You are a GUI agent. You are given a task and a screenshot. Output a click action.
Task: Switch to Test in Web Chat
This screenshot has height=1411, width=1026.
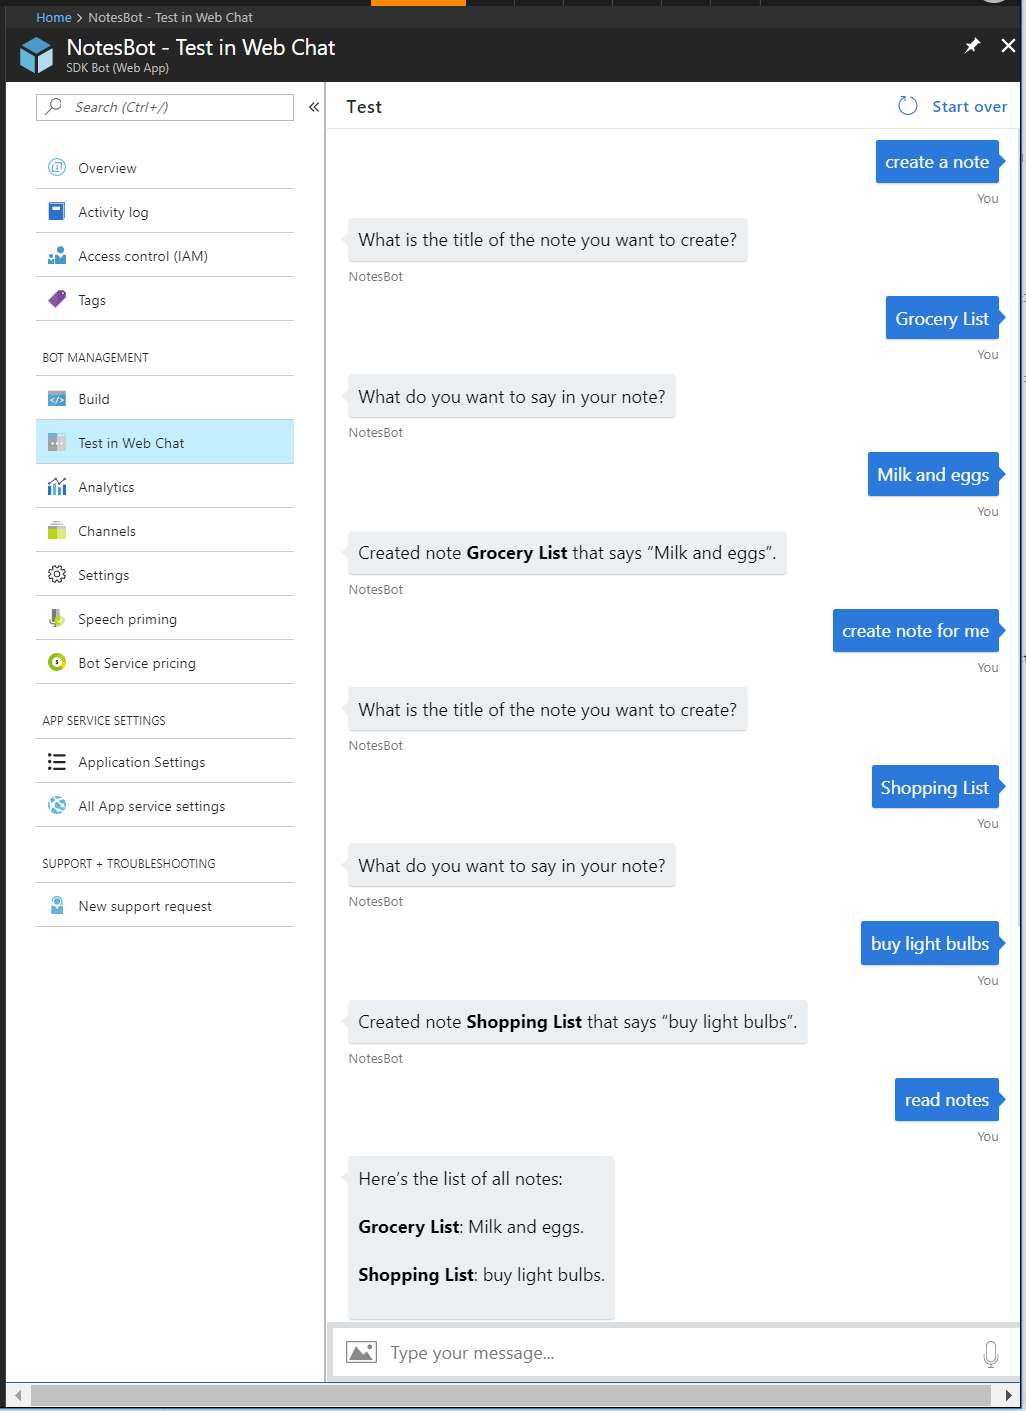[131, 442]
